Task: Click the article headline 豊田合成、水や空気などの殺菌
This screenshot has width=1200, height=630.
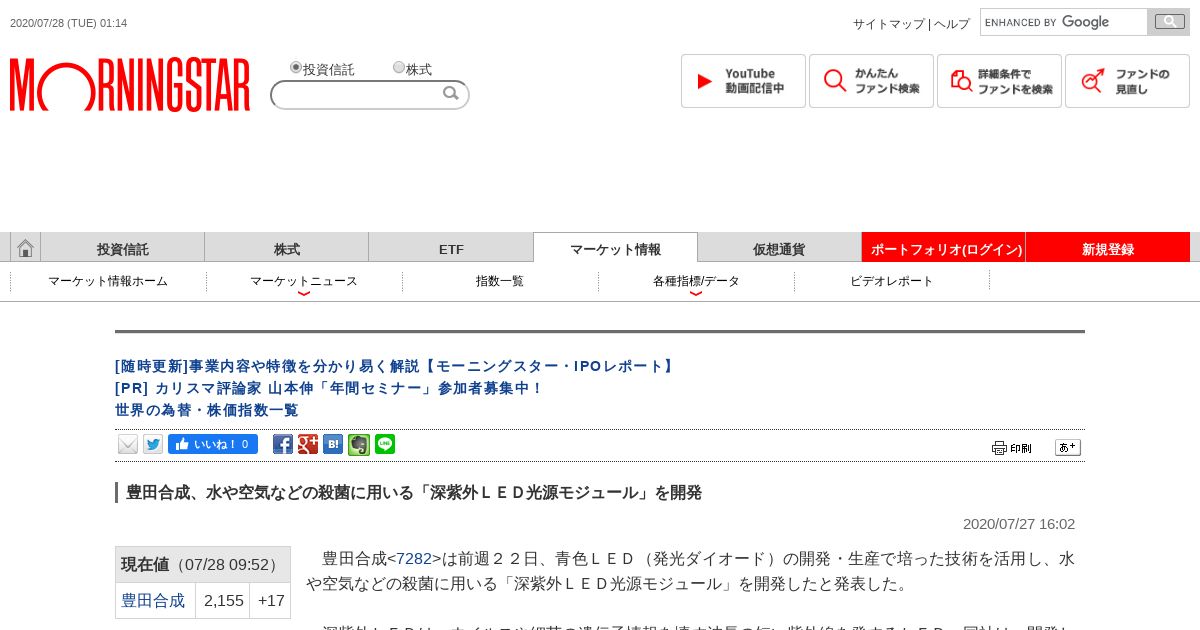Action: click(x=414, y=493)
